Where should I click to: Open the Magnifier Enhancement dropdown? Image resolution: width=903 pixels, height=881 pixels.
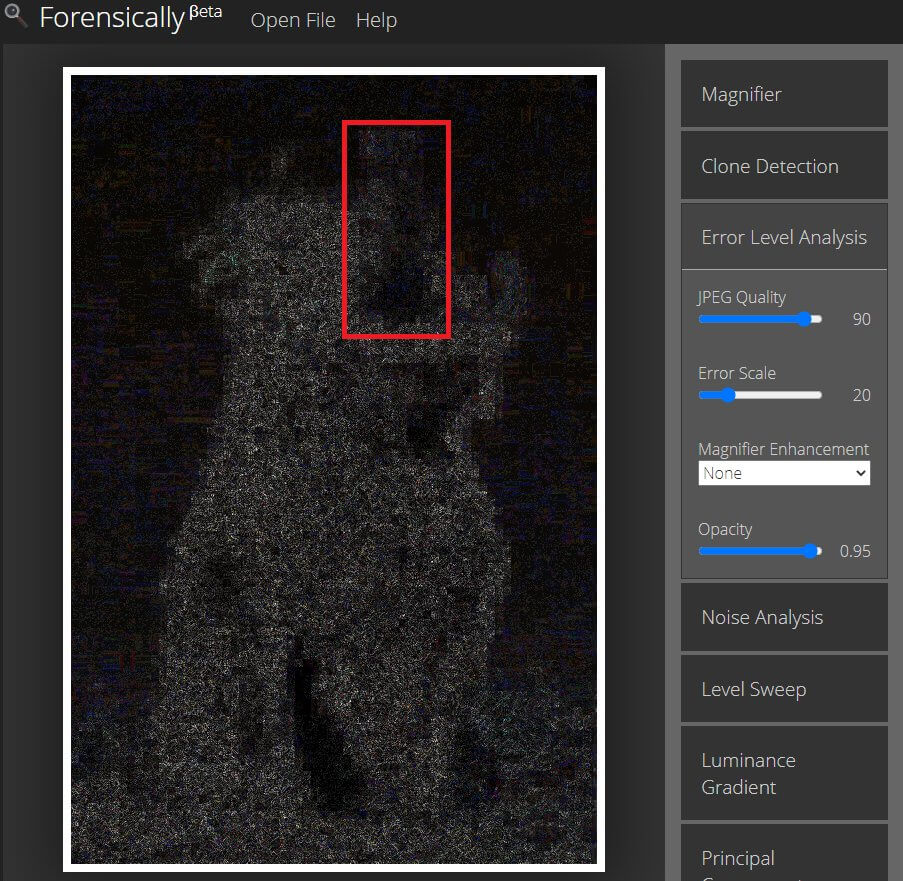point(784,473)
